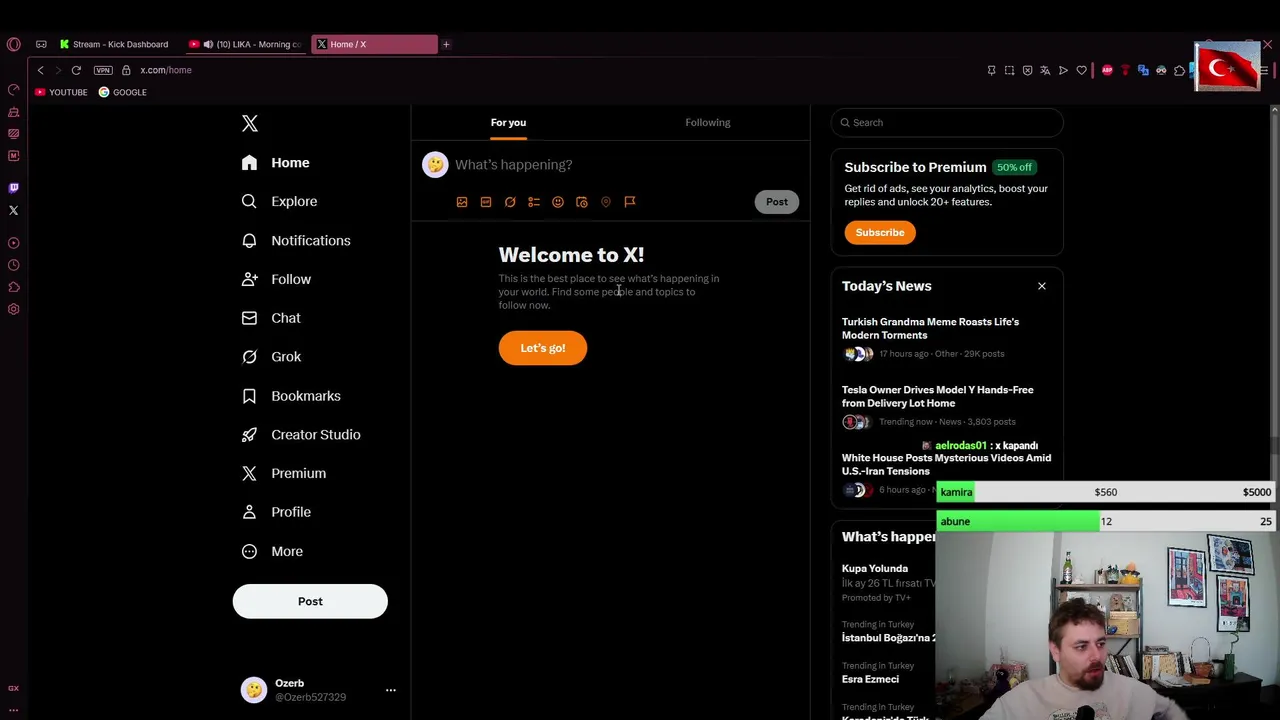Launch Grok from the sidebar

tap(271, 357)
